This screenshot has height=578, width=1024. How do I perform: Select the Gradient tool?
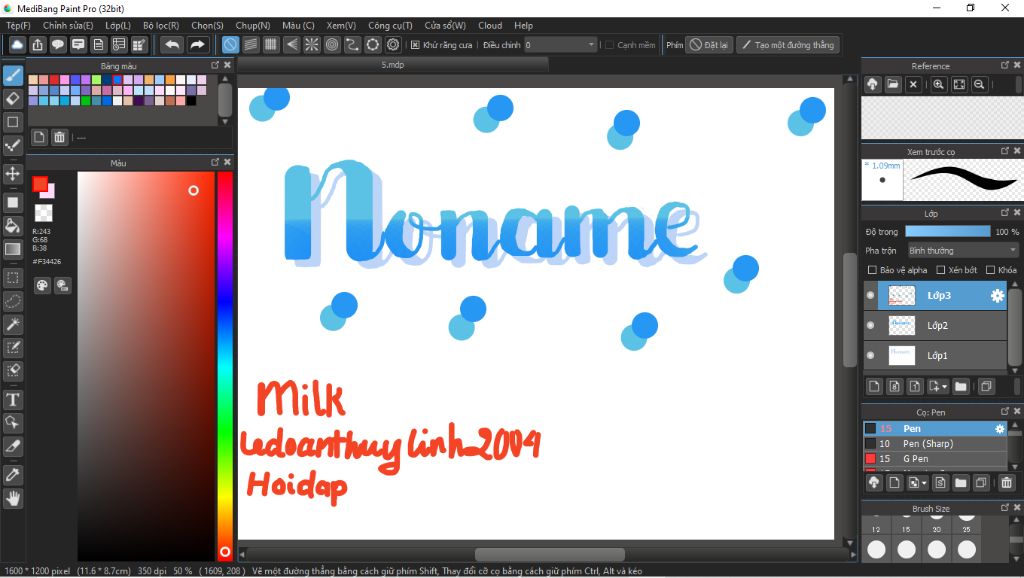point(12,249)
